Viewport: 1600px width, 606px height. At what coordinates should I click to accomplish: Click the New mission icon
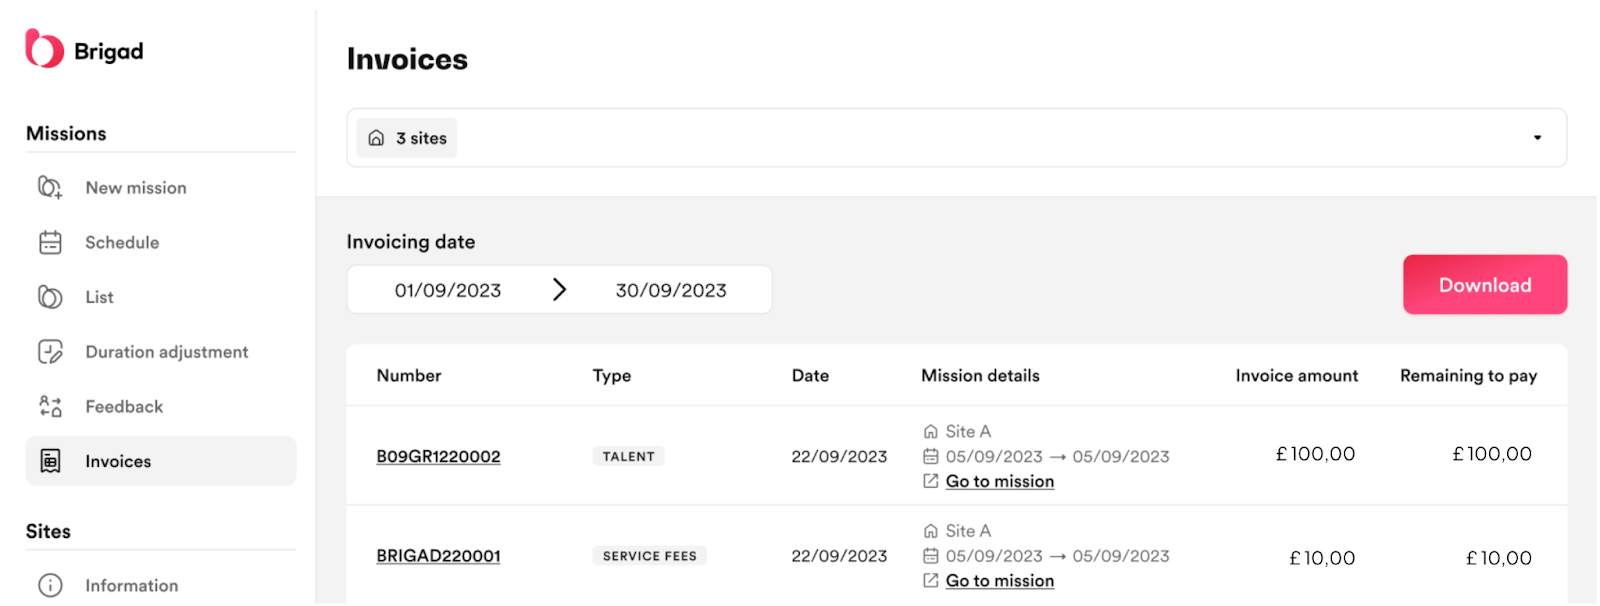click(x=50, y=188)
